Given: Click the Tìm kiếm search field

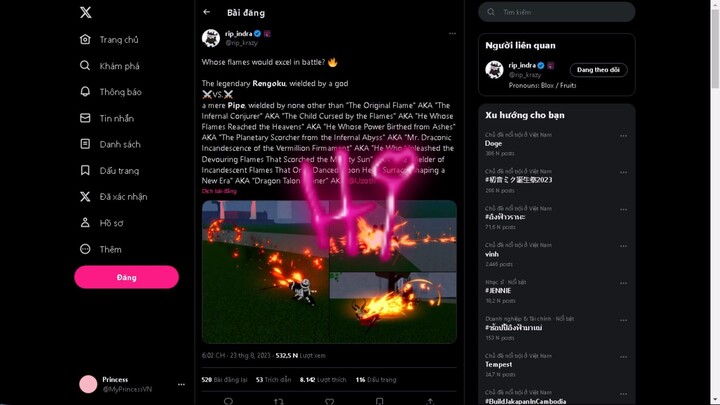Looking at the screenshot, I should (557, 12).
